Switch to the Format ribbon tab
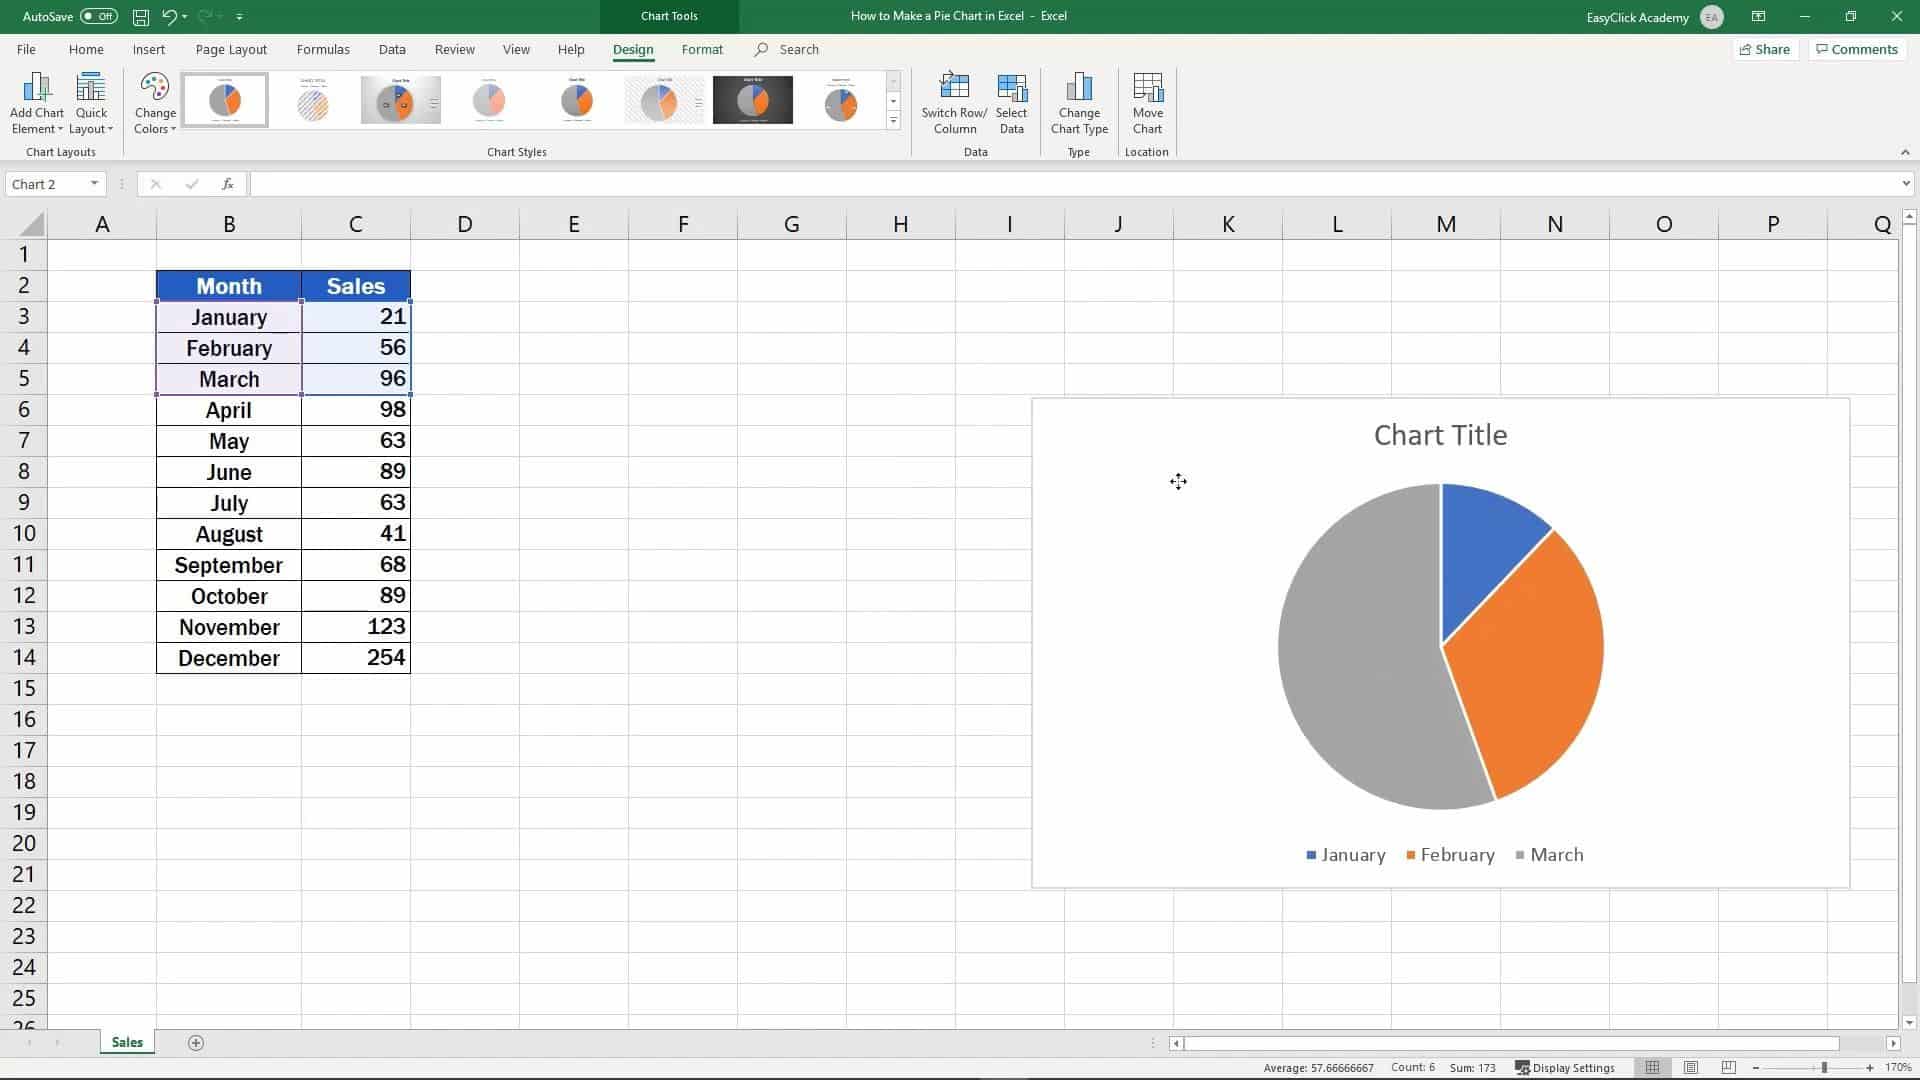This screenshot has width=1920, height=1080. tap(702, 49)
